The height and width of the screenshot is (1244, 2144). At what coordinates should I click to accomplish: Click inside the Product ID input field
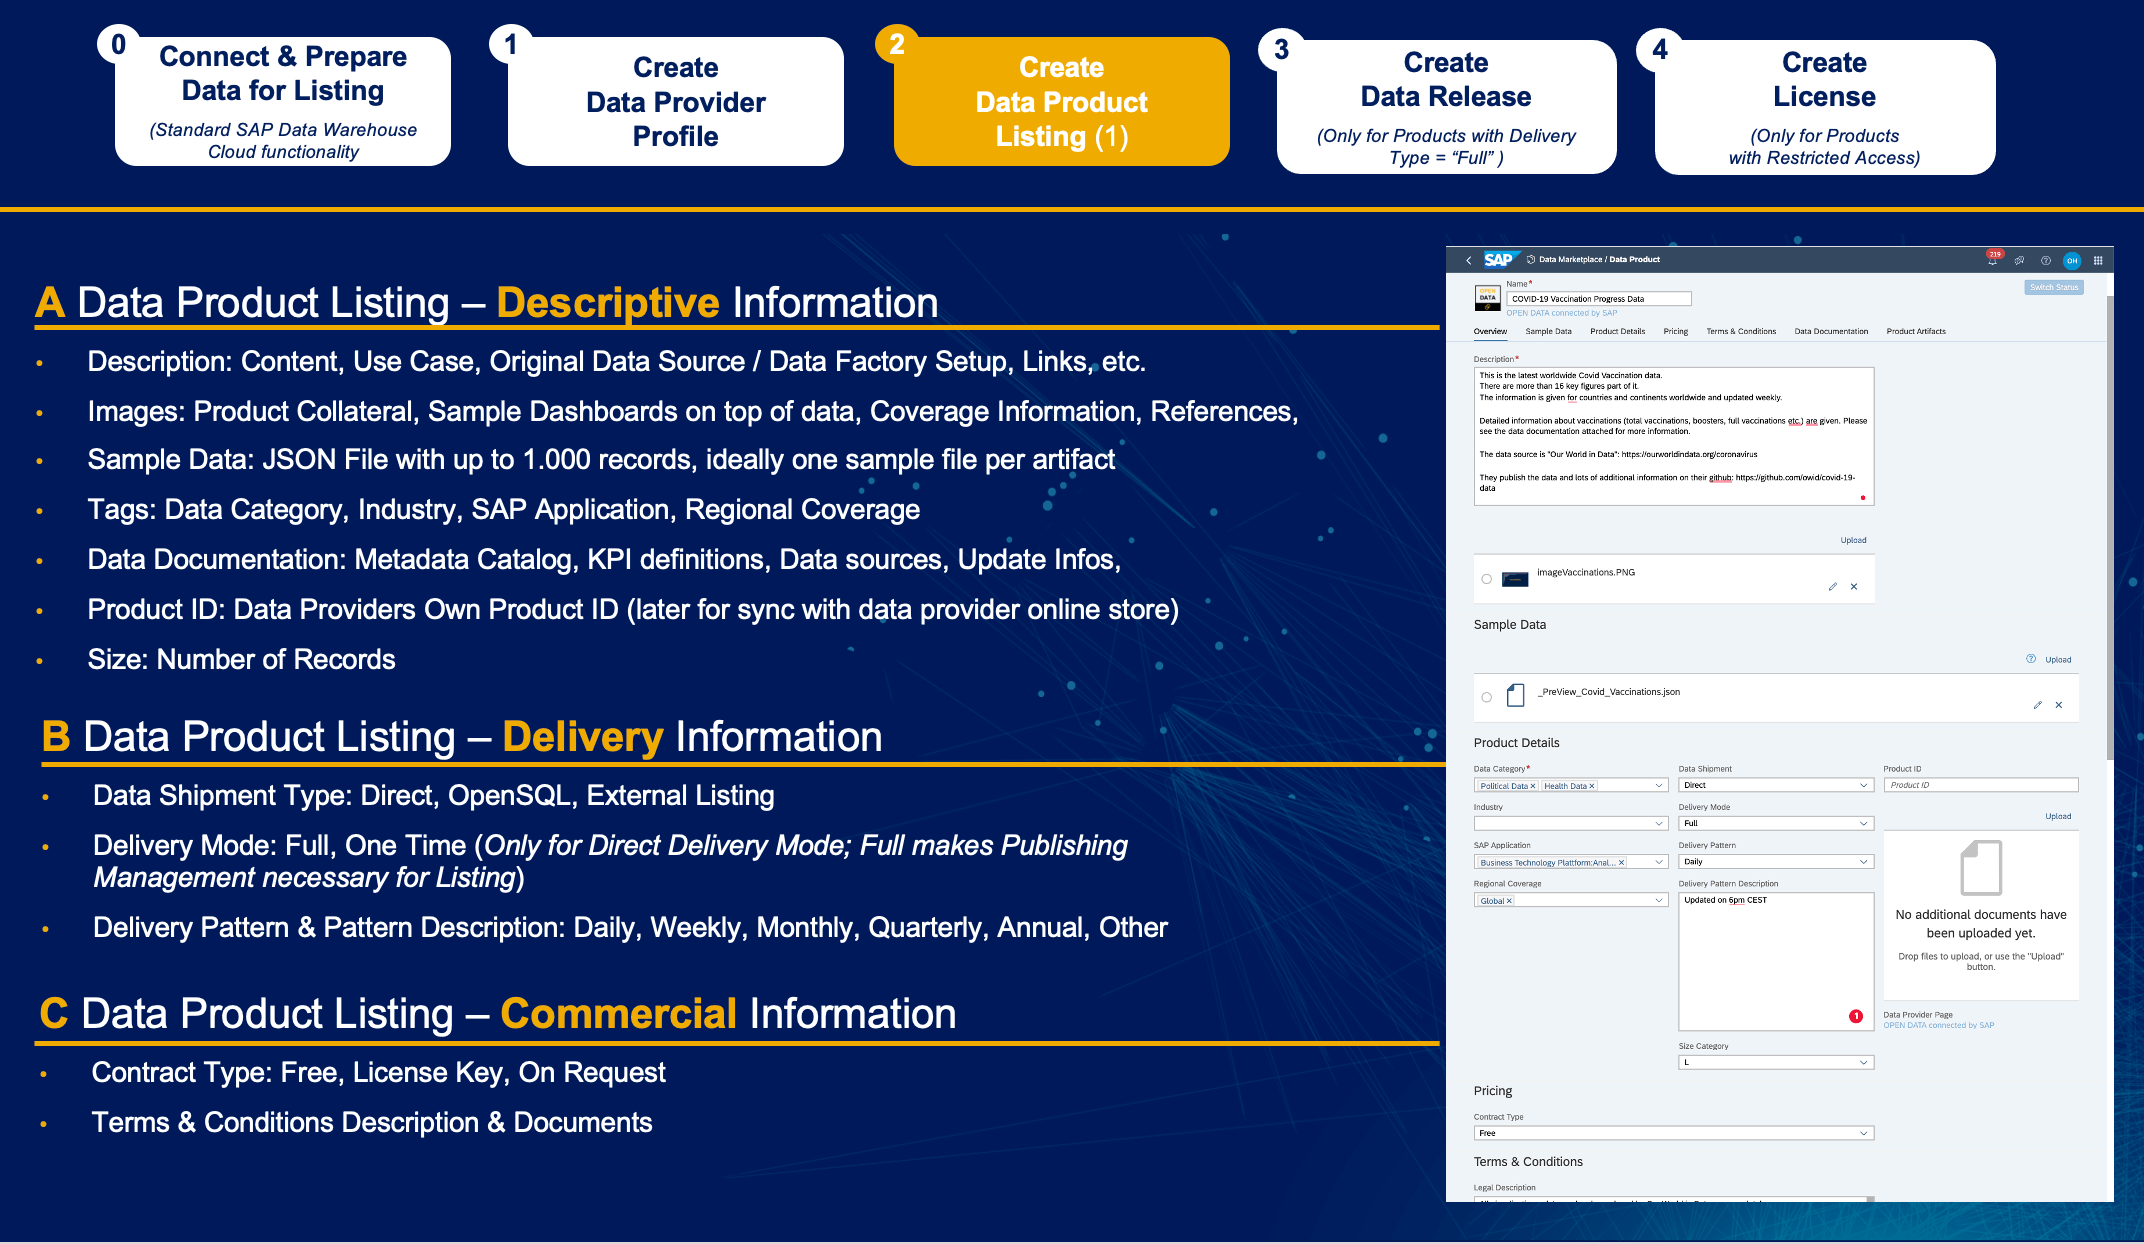pos(1980,785)
